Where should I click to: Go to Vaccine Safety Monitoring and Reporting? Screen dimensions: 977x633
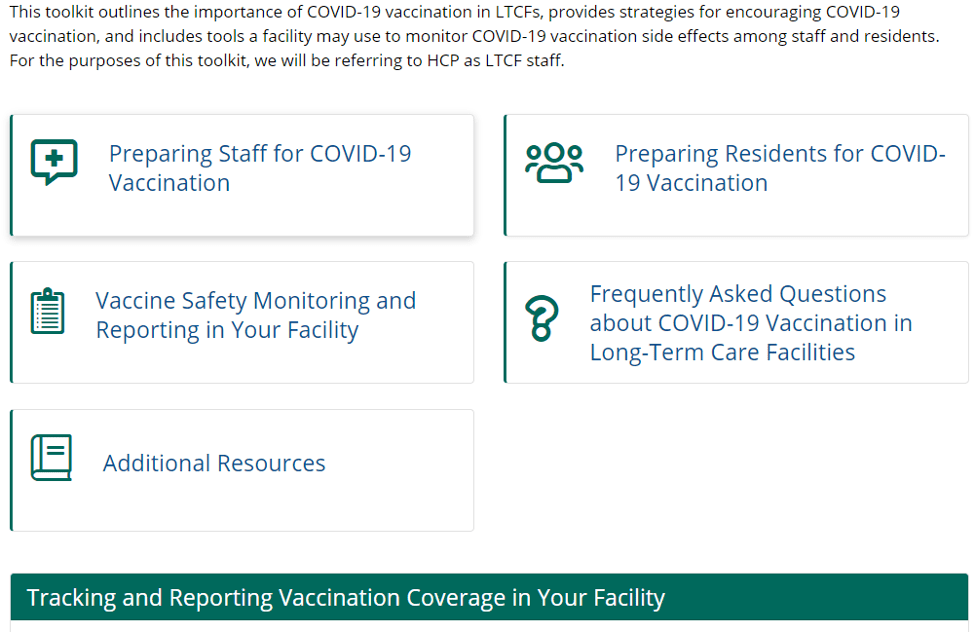pos(255,315)
